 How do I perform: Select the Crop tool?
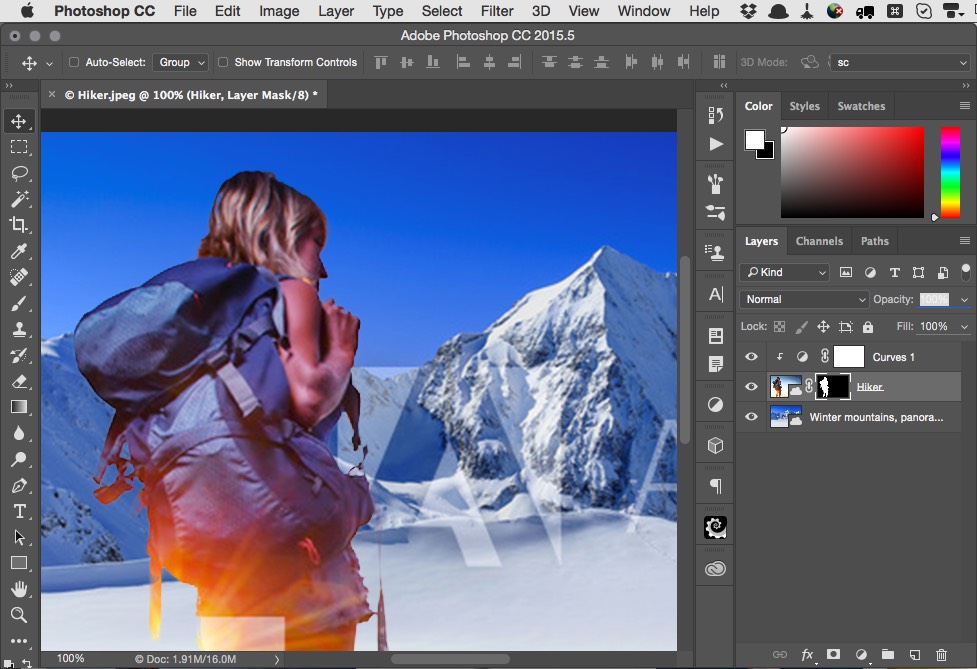(19, 225)
